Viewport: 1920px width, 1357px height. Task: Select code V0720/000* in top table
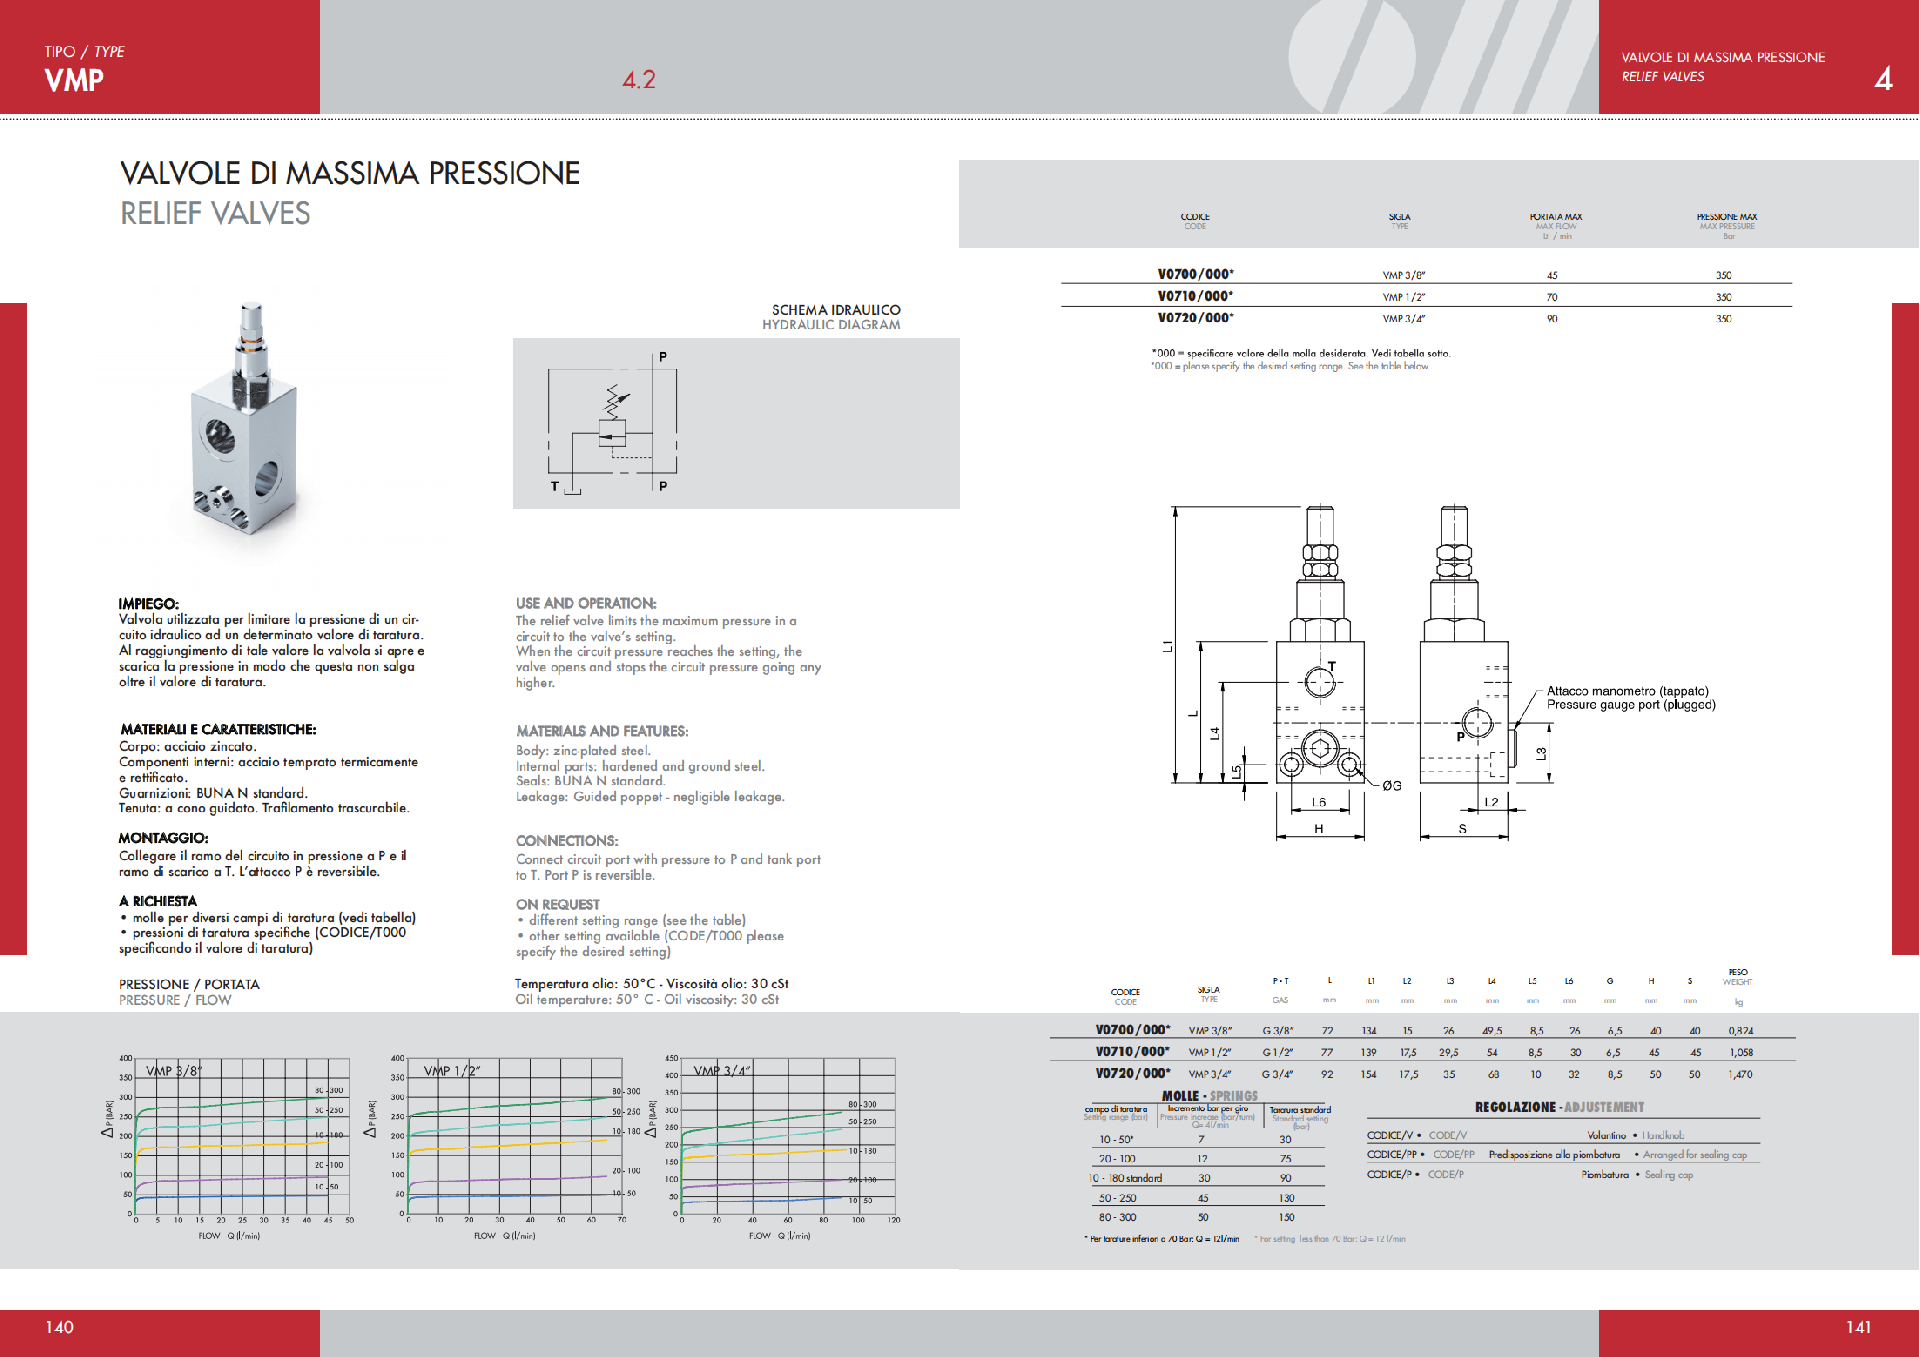tap(1195, 318)
